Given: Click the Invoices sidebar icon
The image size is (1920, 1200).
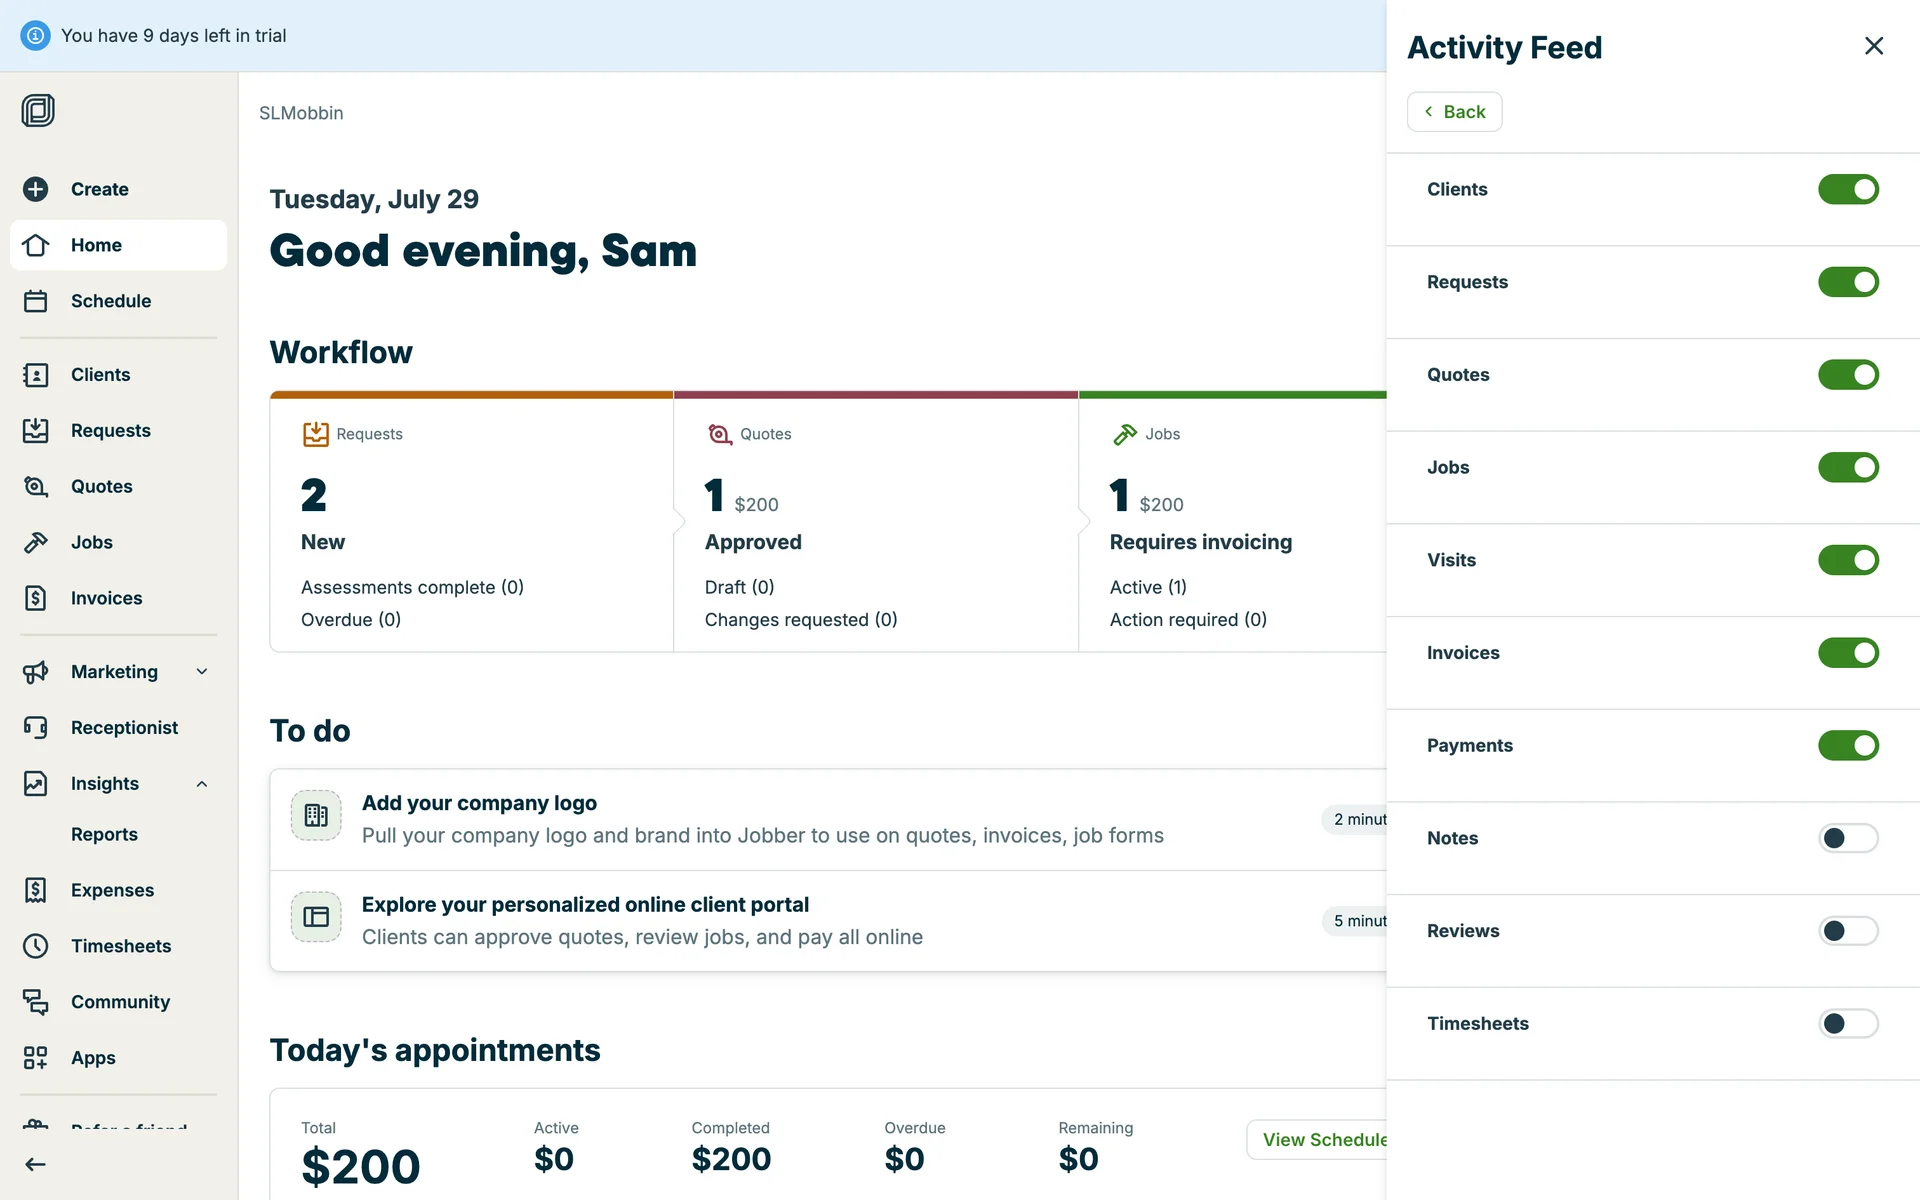Looking at the screenshot, I should (36, 598).
